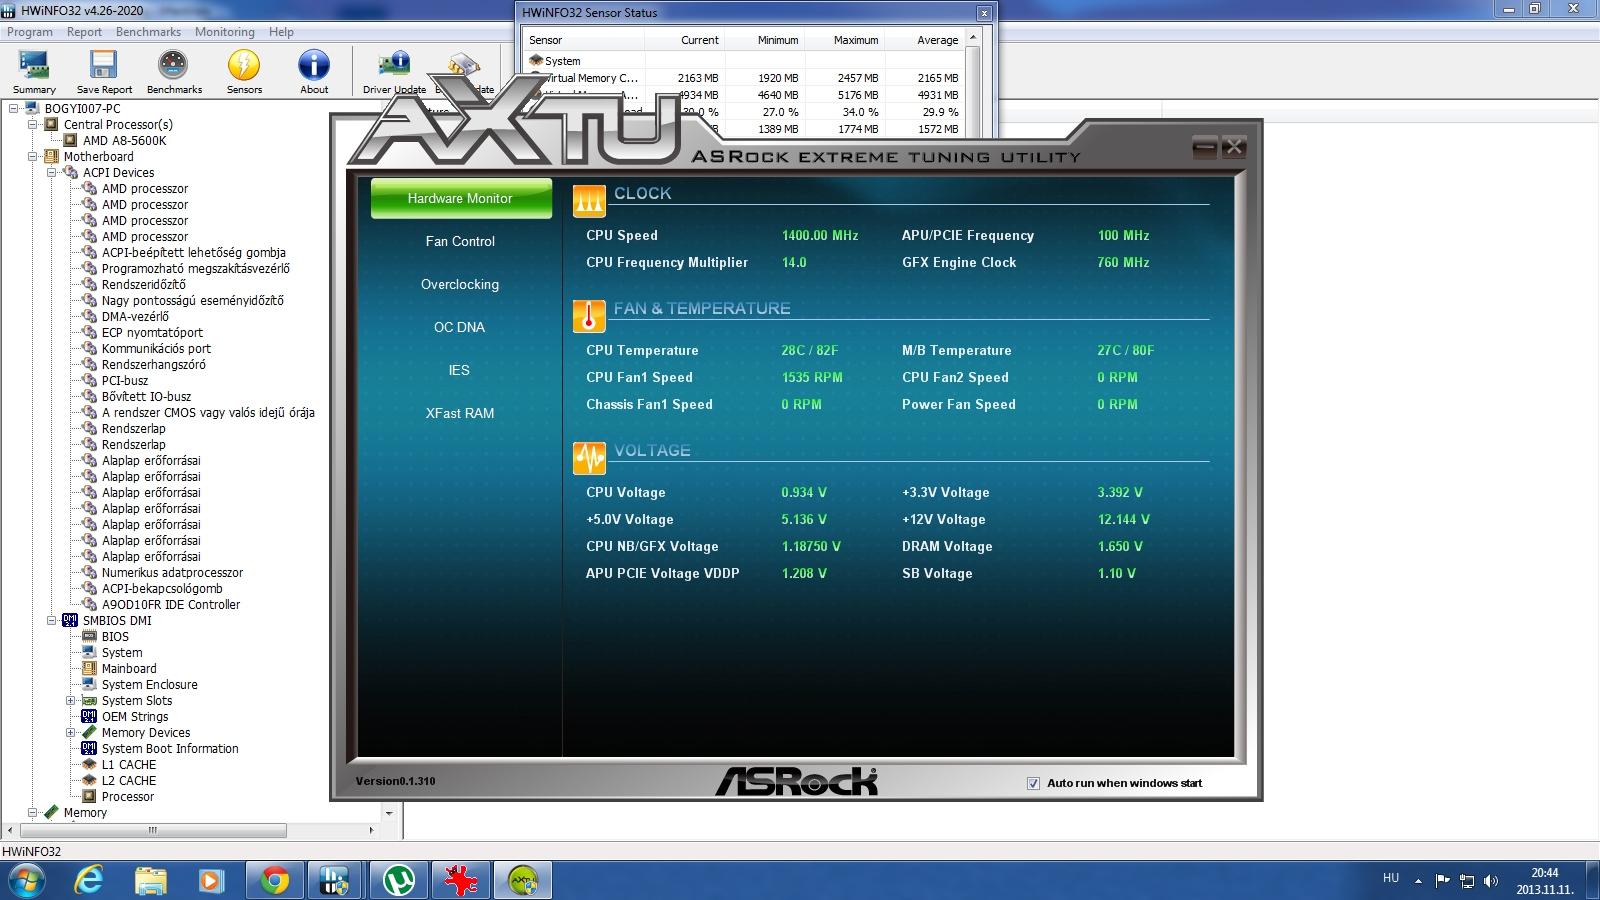Minimize the AXTU window
The image size is (1600, 900).
1205,147
